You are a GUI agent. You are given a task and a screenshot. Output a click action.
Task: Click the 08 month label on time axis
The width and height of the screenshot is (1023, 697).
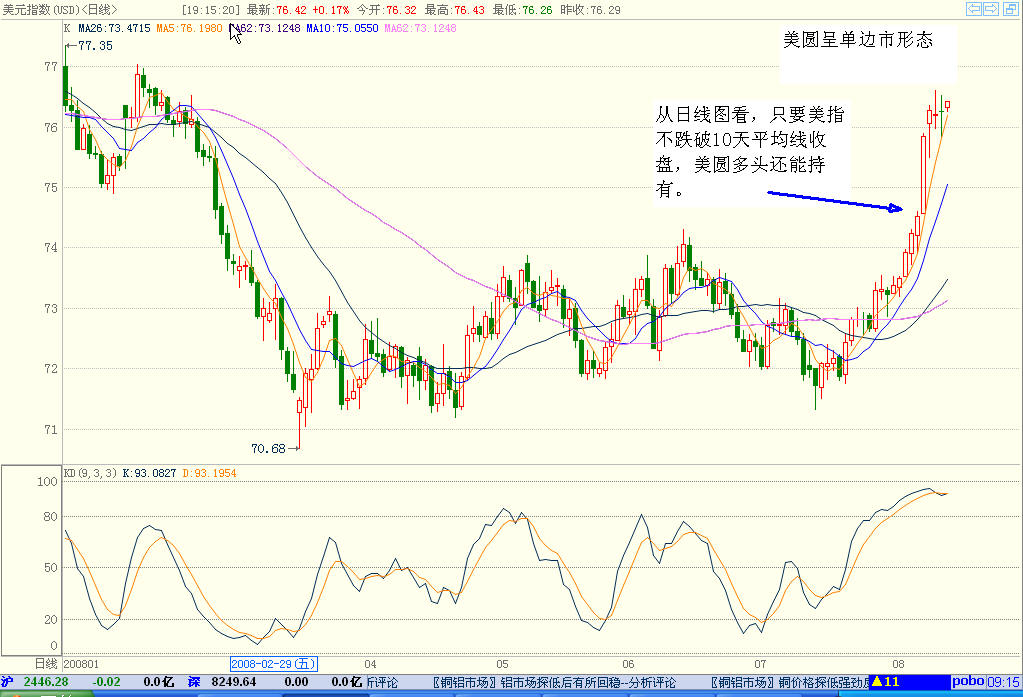point(898,664)
